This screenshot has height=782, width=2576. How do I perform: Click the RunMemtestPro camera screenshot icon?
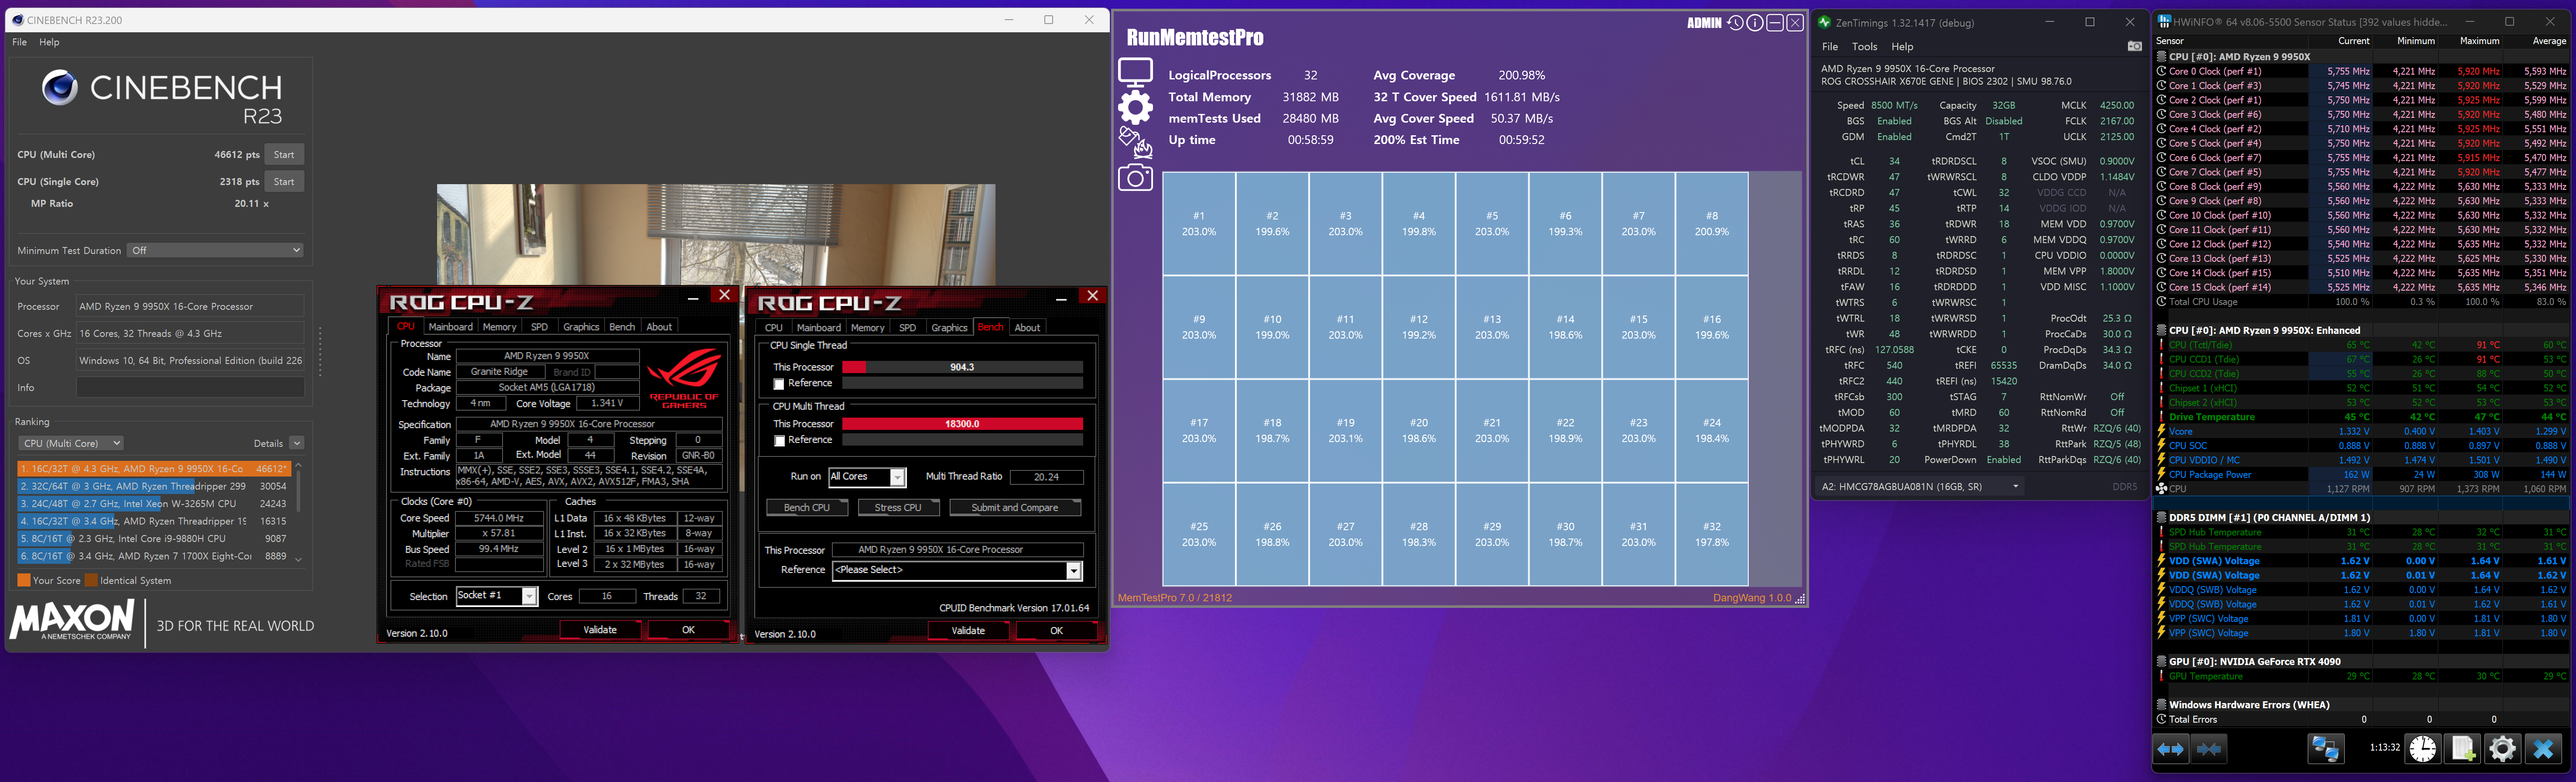tap(1135, 178)
